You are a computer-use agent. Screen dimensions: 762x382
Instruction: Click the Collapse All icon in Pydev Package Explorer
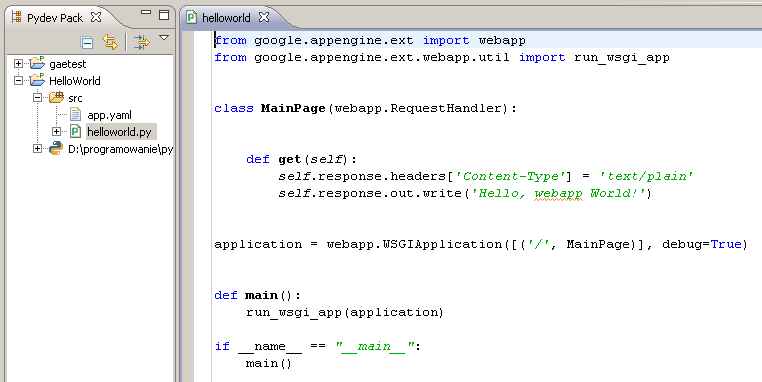pyautogui.click(x=87, y=42)
